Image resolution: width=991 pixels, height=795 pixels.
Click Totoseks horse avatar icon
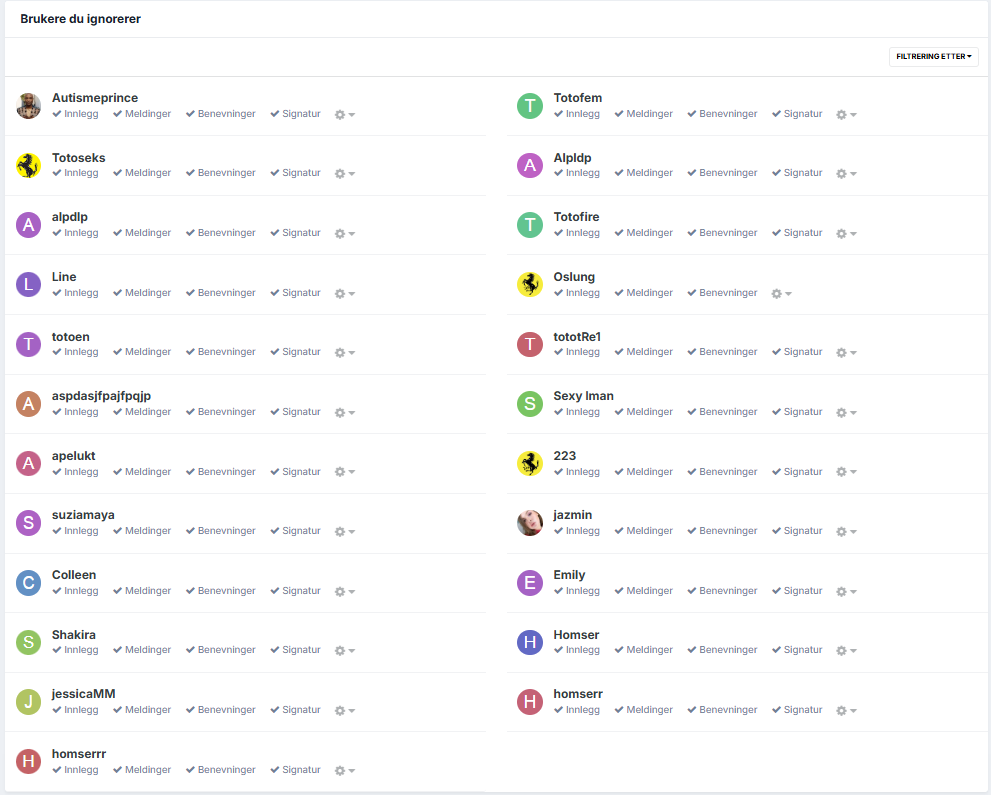pos(28,166)
